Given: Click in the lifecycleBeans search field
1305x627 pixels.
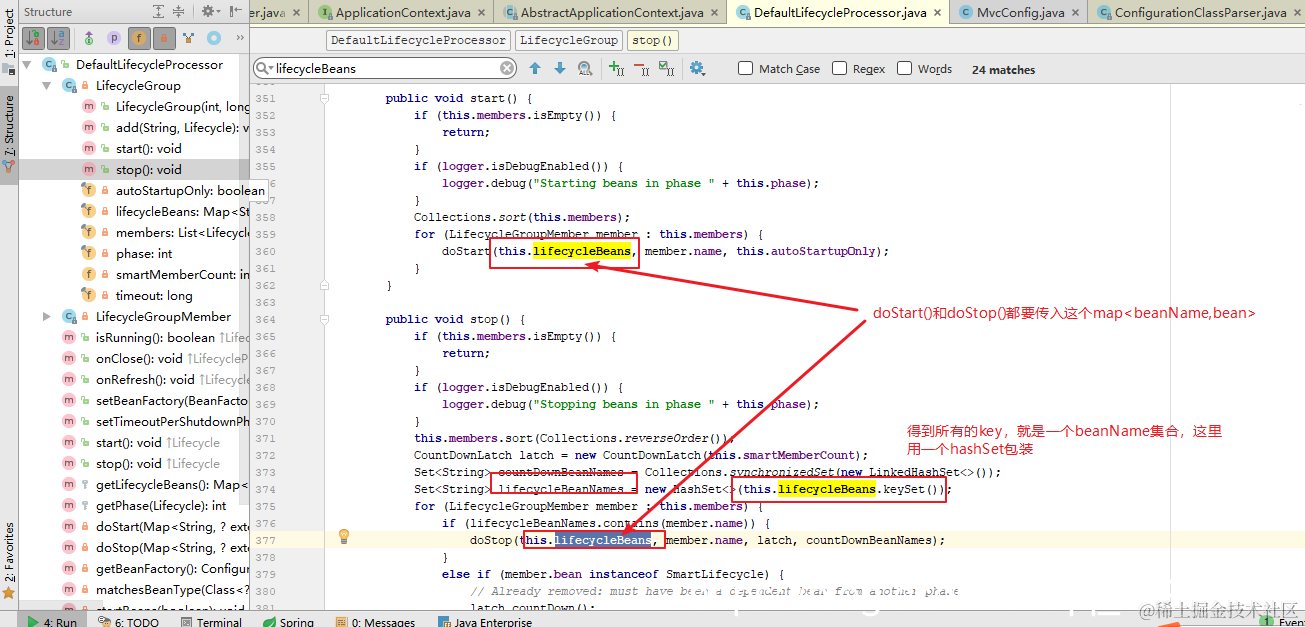Looking at the screenshot, I should (385, 68).
